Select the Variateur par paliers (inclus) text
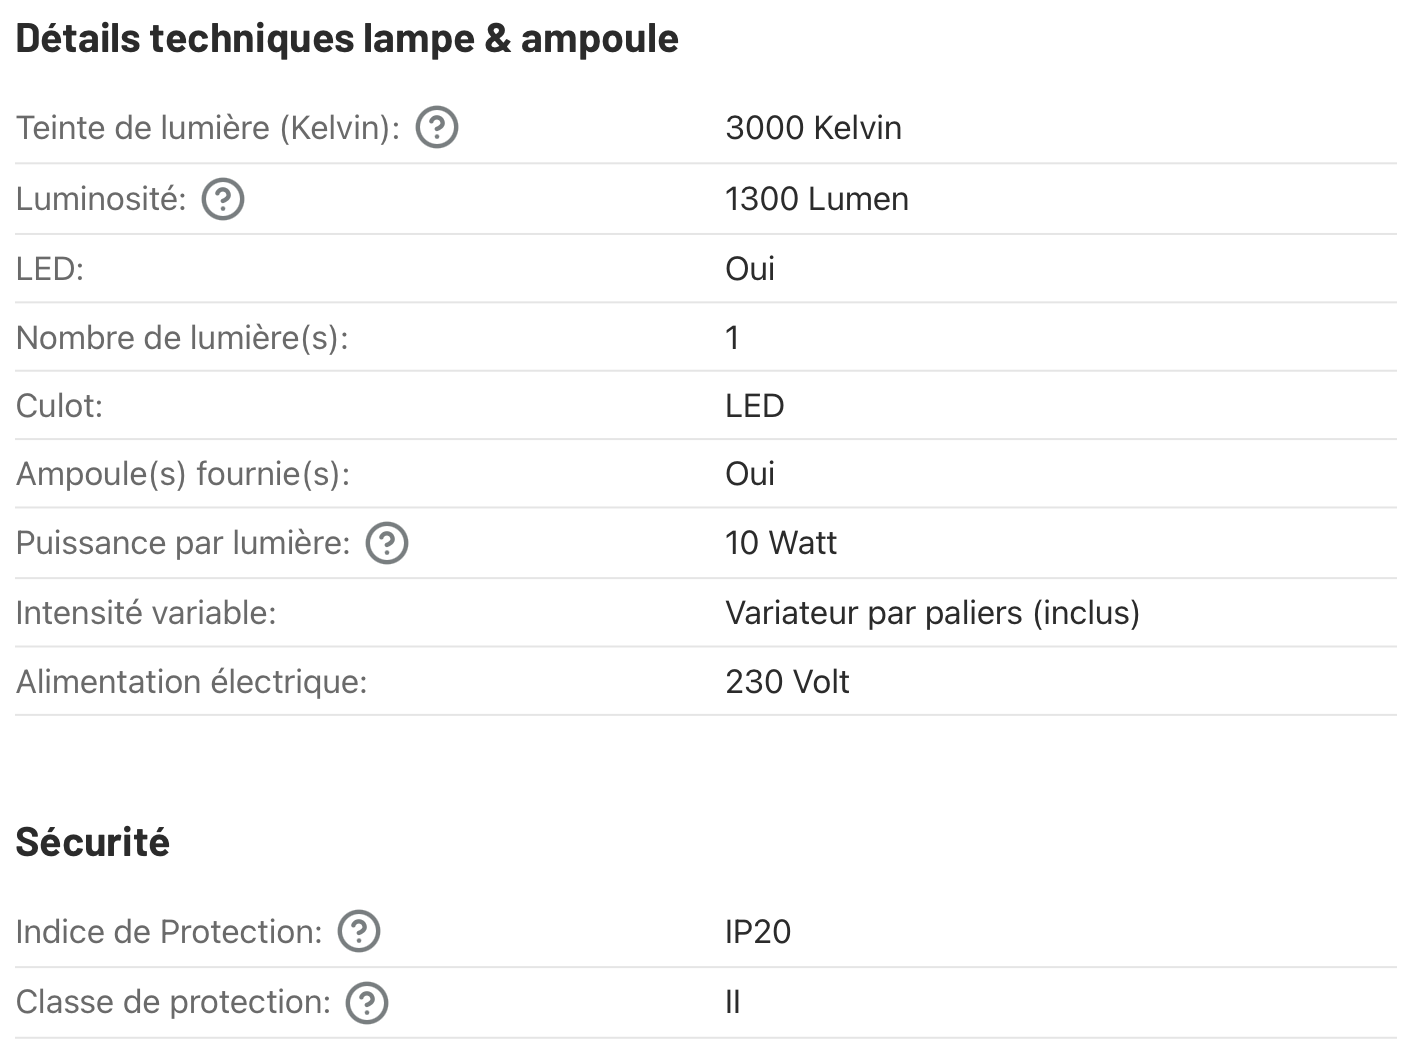This screenshot has height=1054, width=1424. tap(932, 612)
